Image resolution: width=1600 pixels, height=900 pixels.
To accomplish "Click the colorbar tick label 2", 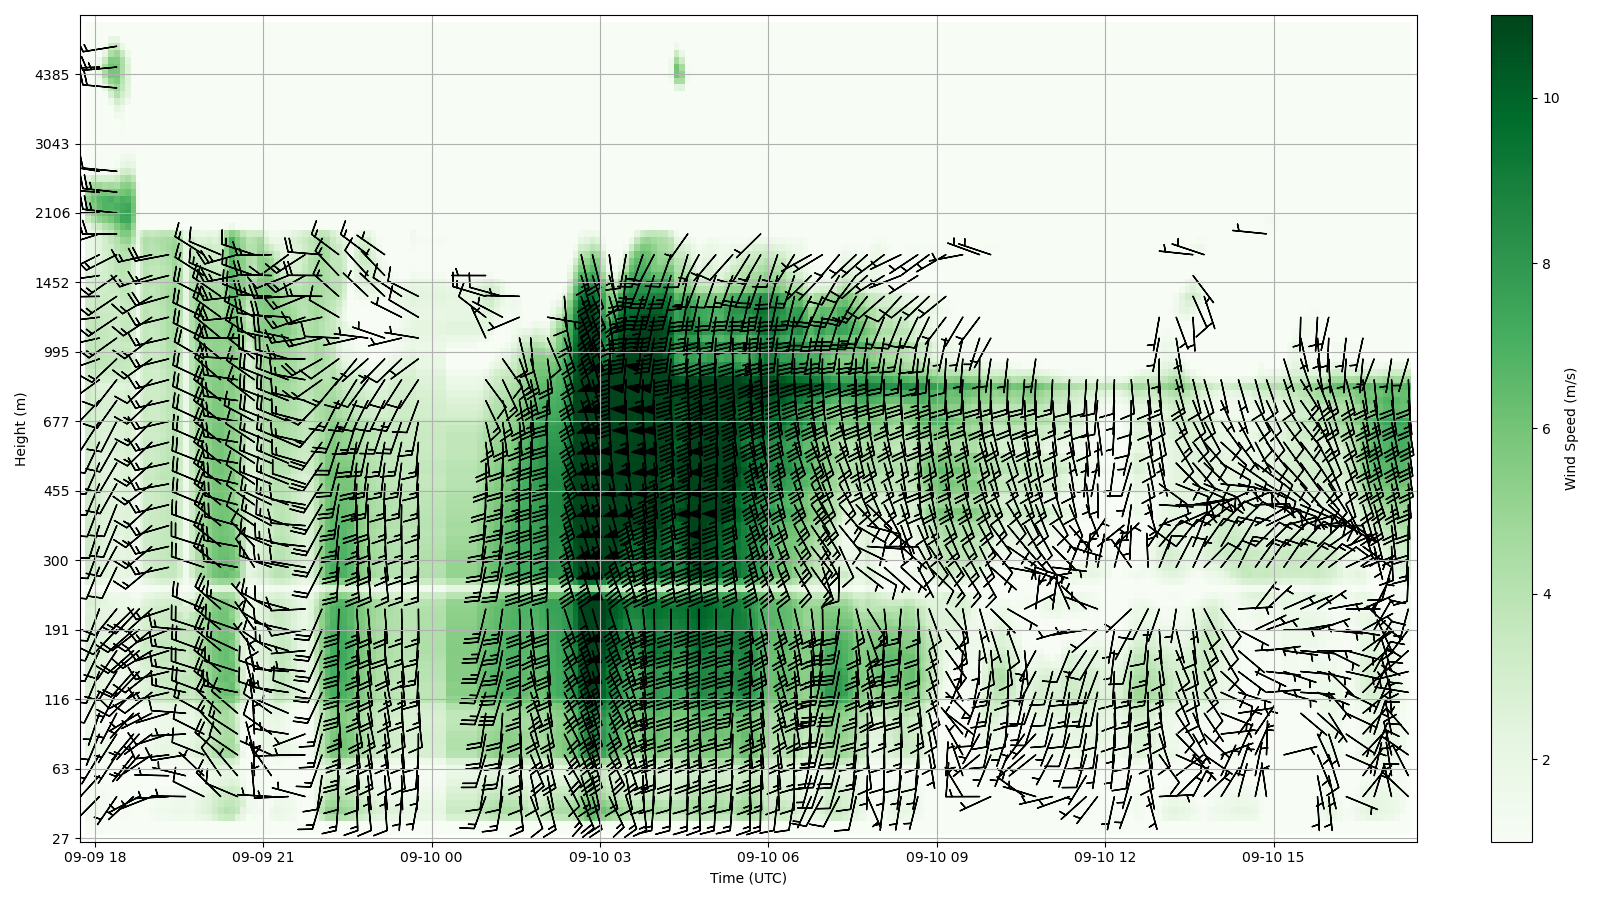I will tap(1547, 760).
